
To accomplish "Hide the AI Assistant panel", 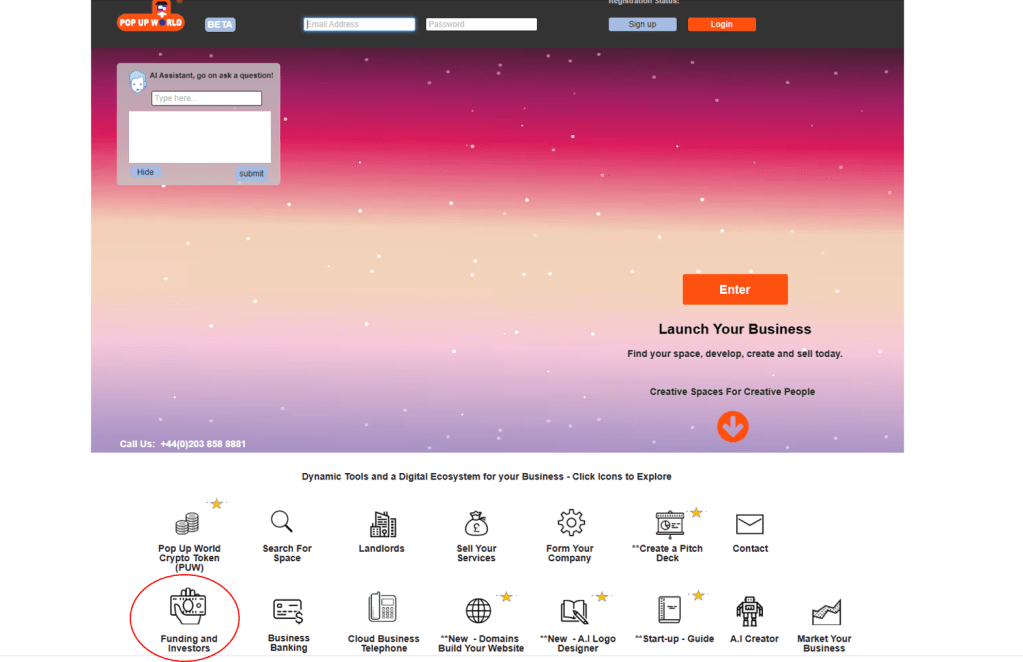I will click(145, 172).
